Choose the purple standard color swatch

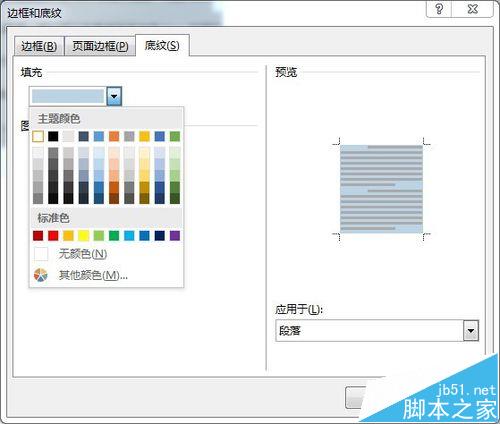[175, 236]
